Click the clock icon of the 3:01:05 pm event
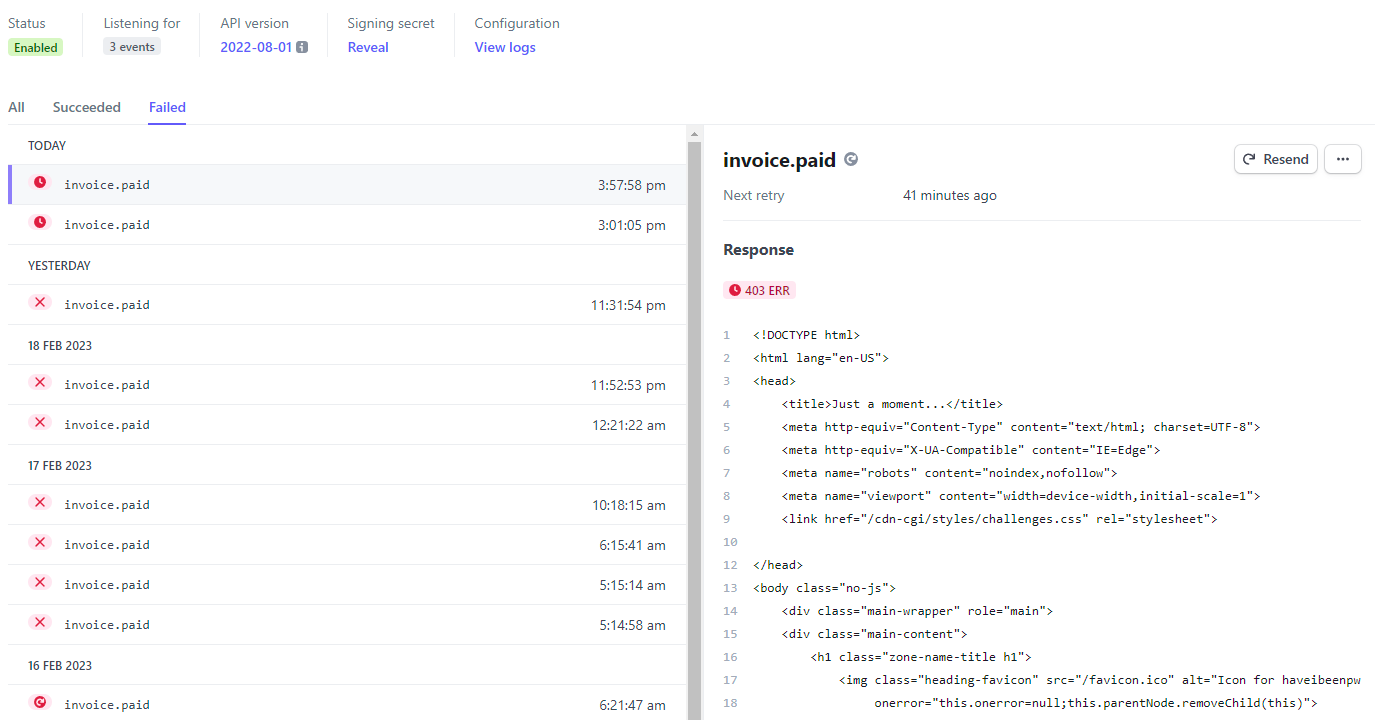 tap(40, 222)
